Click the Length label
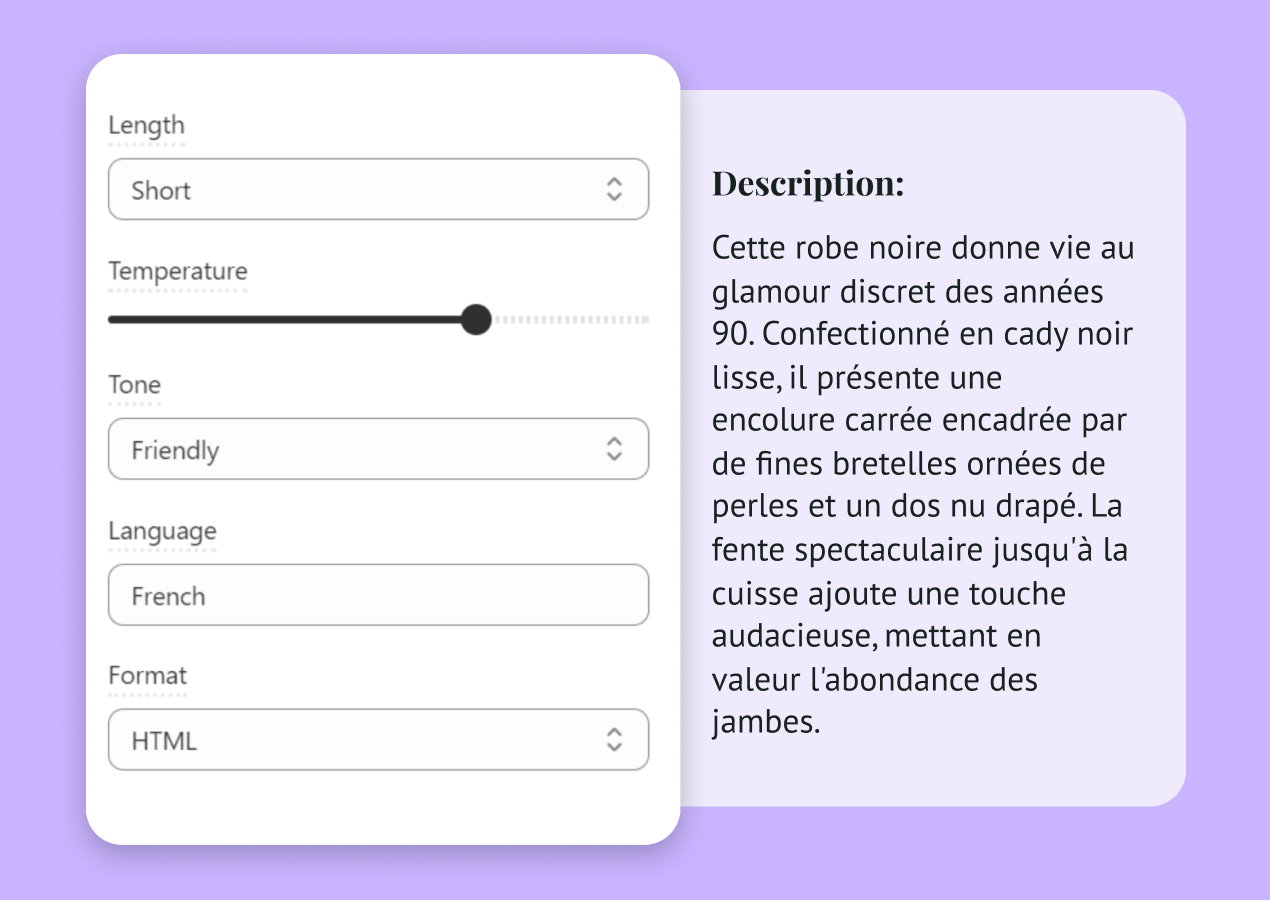 [146, 125]
